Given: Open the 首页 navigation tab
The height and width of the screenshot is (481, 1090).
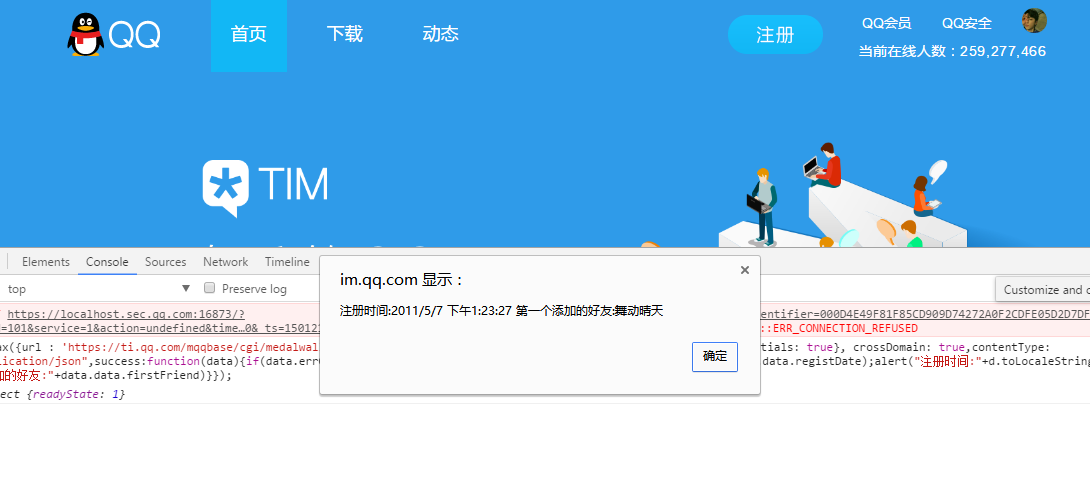Looking at the screenshot, I should [x=249, y=35].
